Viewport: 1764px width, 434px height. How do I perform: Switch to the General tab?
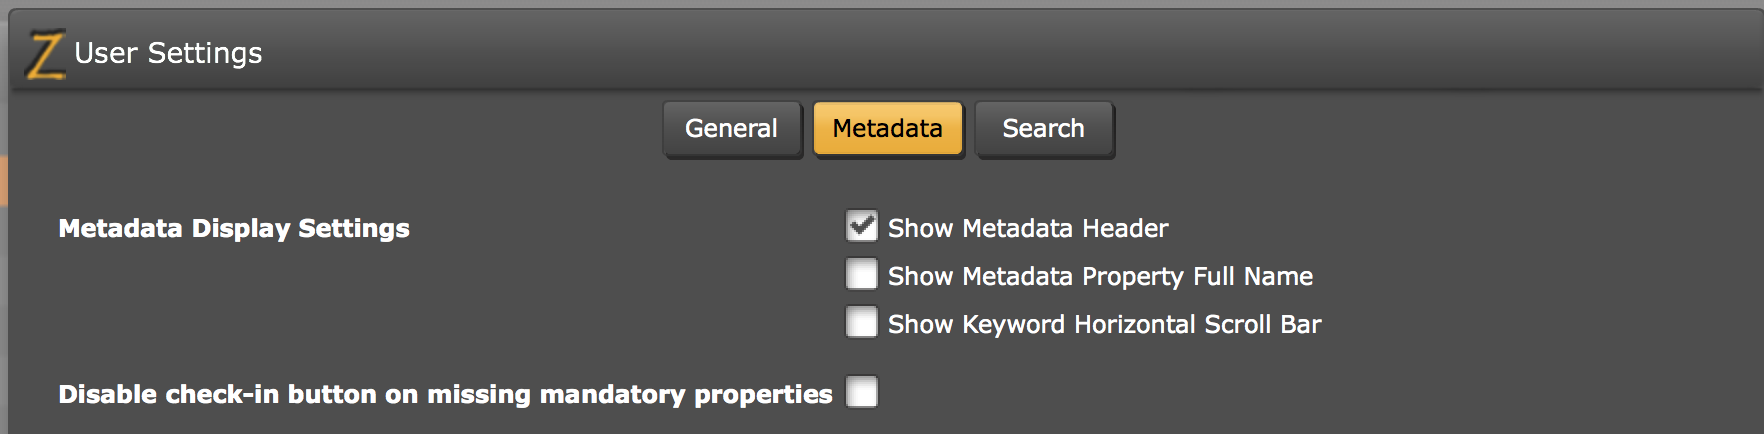(732, 129)
